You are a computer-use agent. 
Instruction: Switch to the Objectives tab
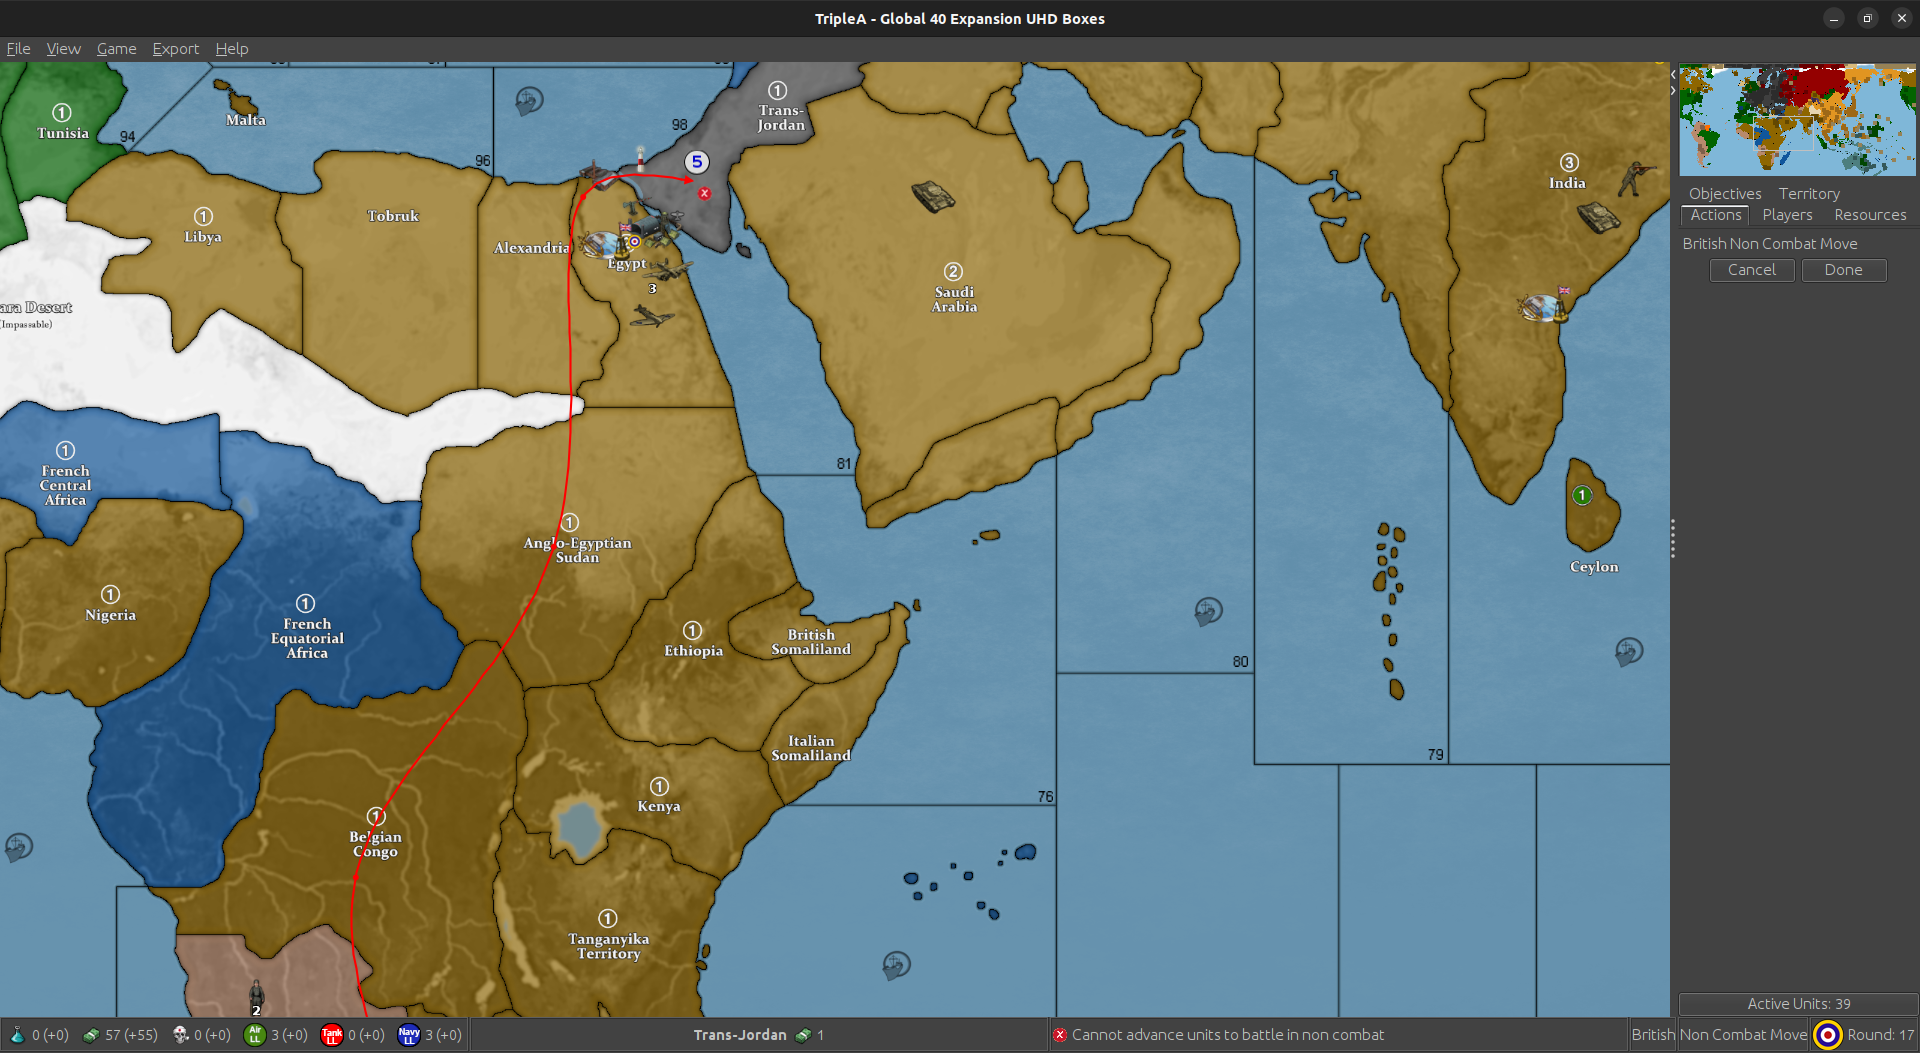click(x=1725, y=193)
